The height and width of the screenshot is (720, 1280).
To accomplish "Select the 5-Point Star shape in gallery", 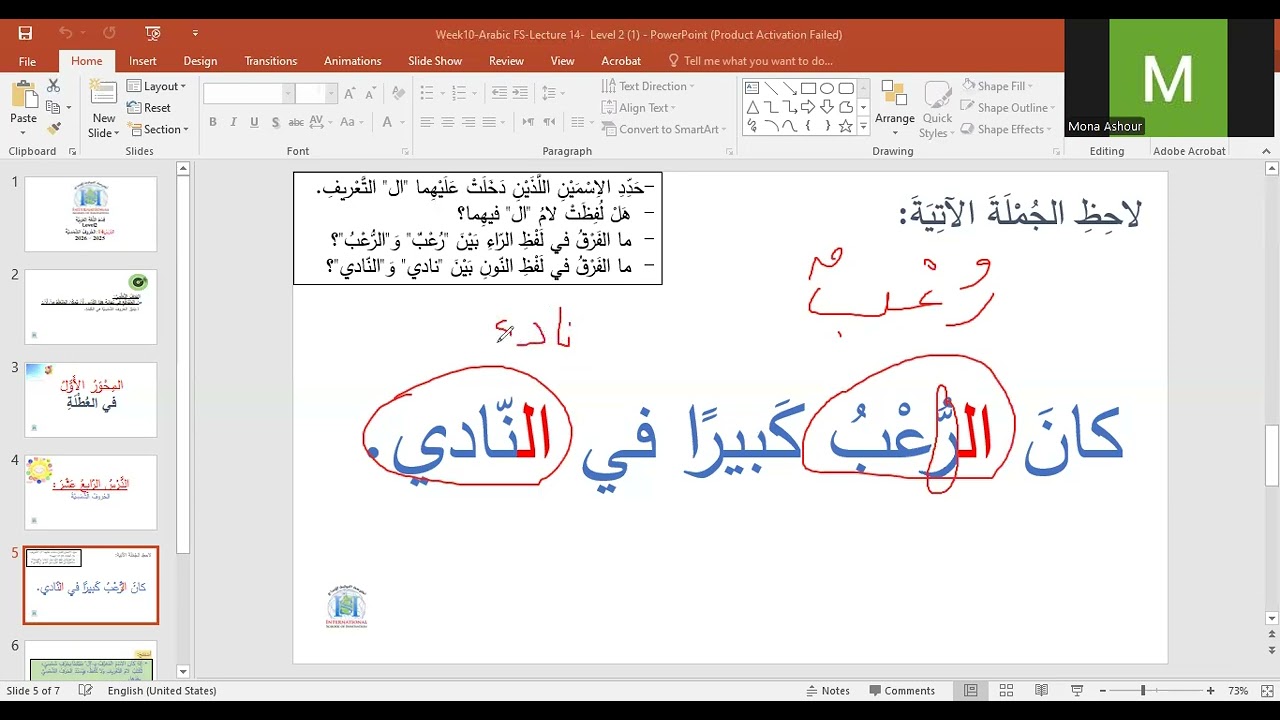I will (x=846, y=126).
